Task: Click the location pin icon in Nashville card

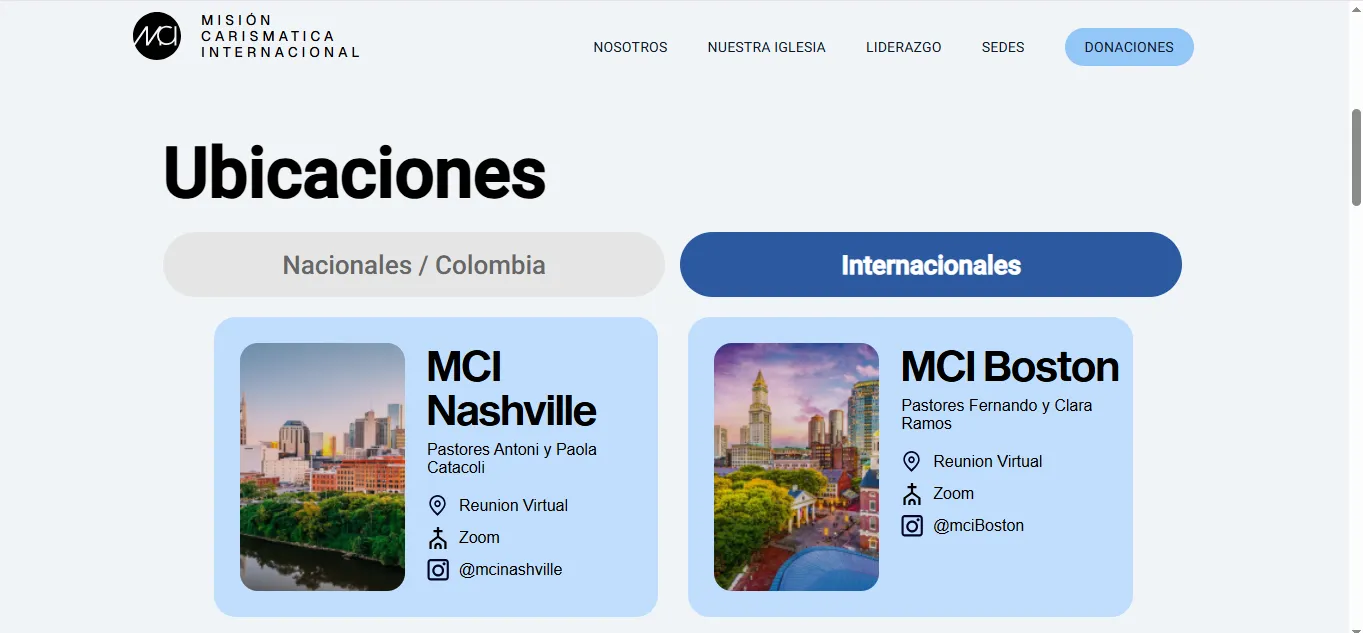Action: (437, 505)
